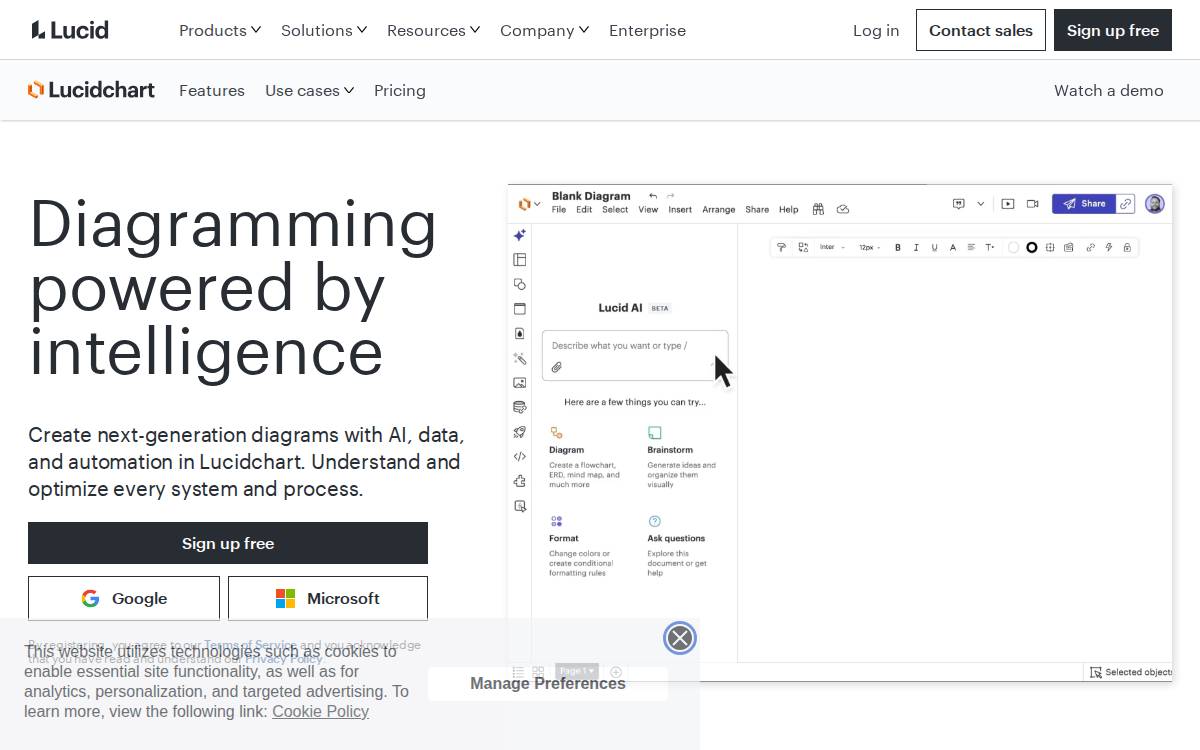The image size is (1200, 750).
Task: Click the undo arrow next to Blank Diagram
Action: coord(653,196)
